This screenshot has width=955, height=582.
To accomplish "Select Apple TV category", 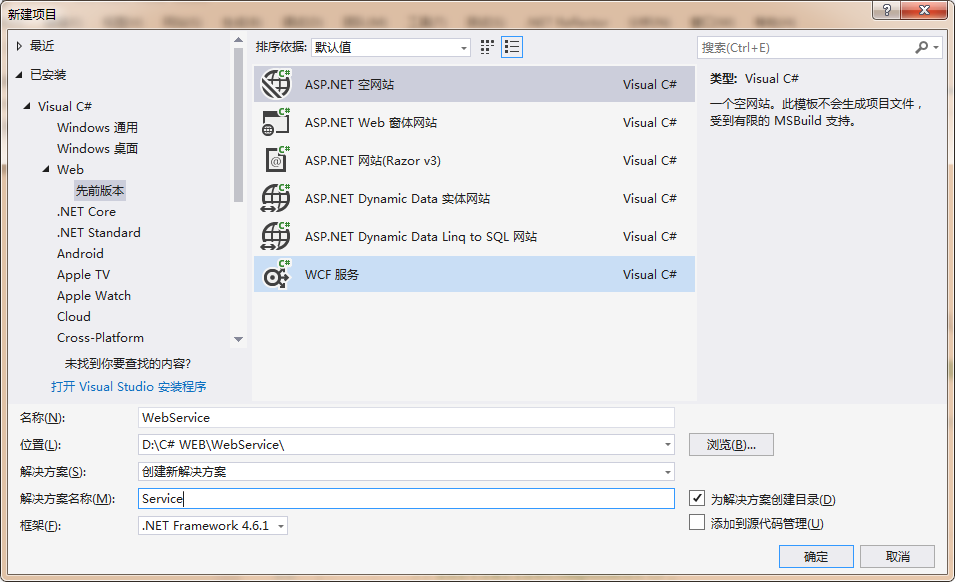I will point(83,275).
